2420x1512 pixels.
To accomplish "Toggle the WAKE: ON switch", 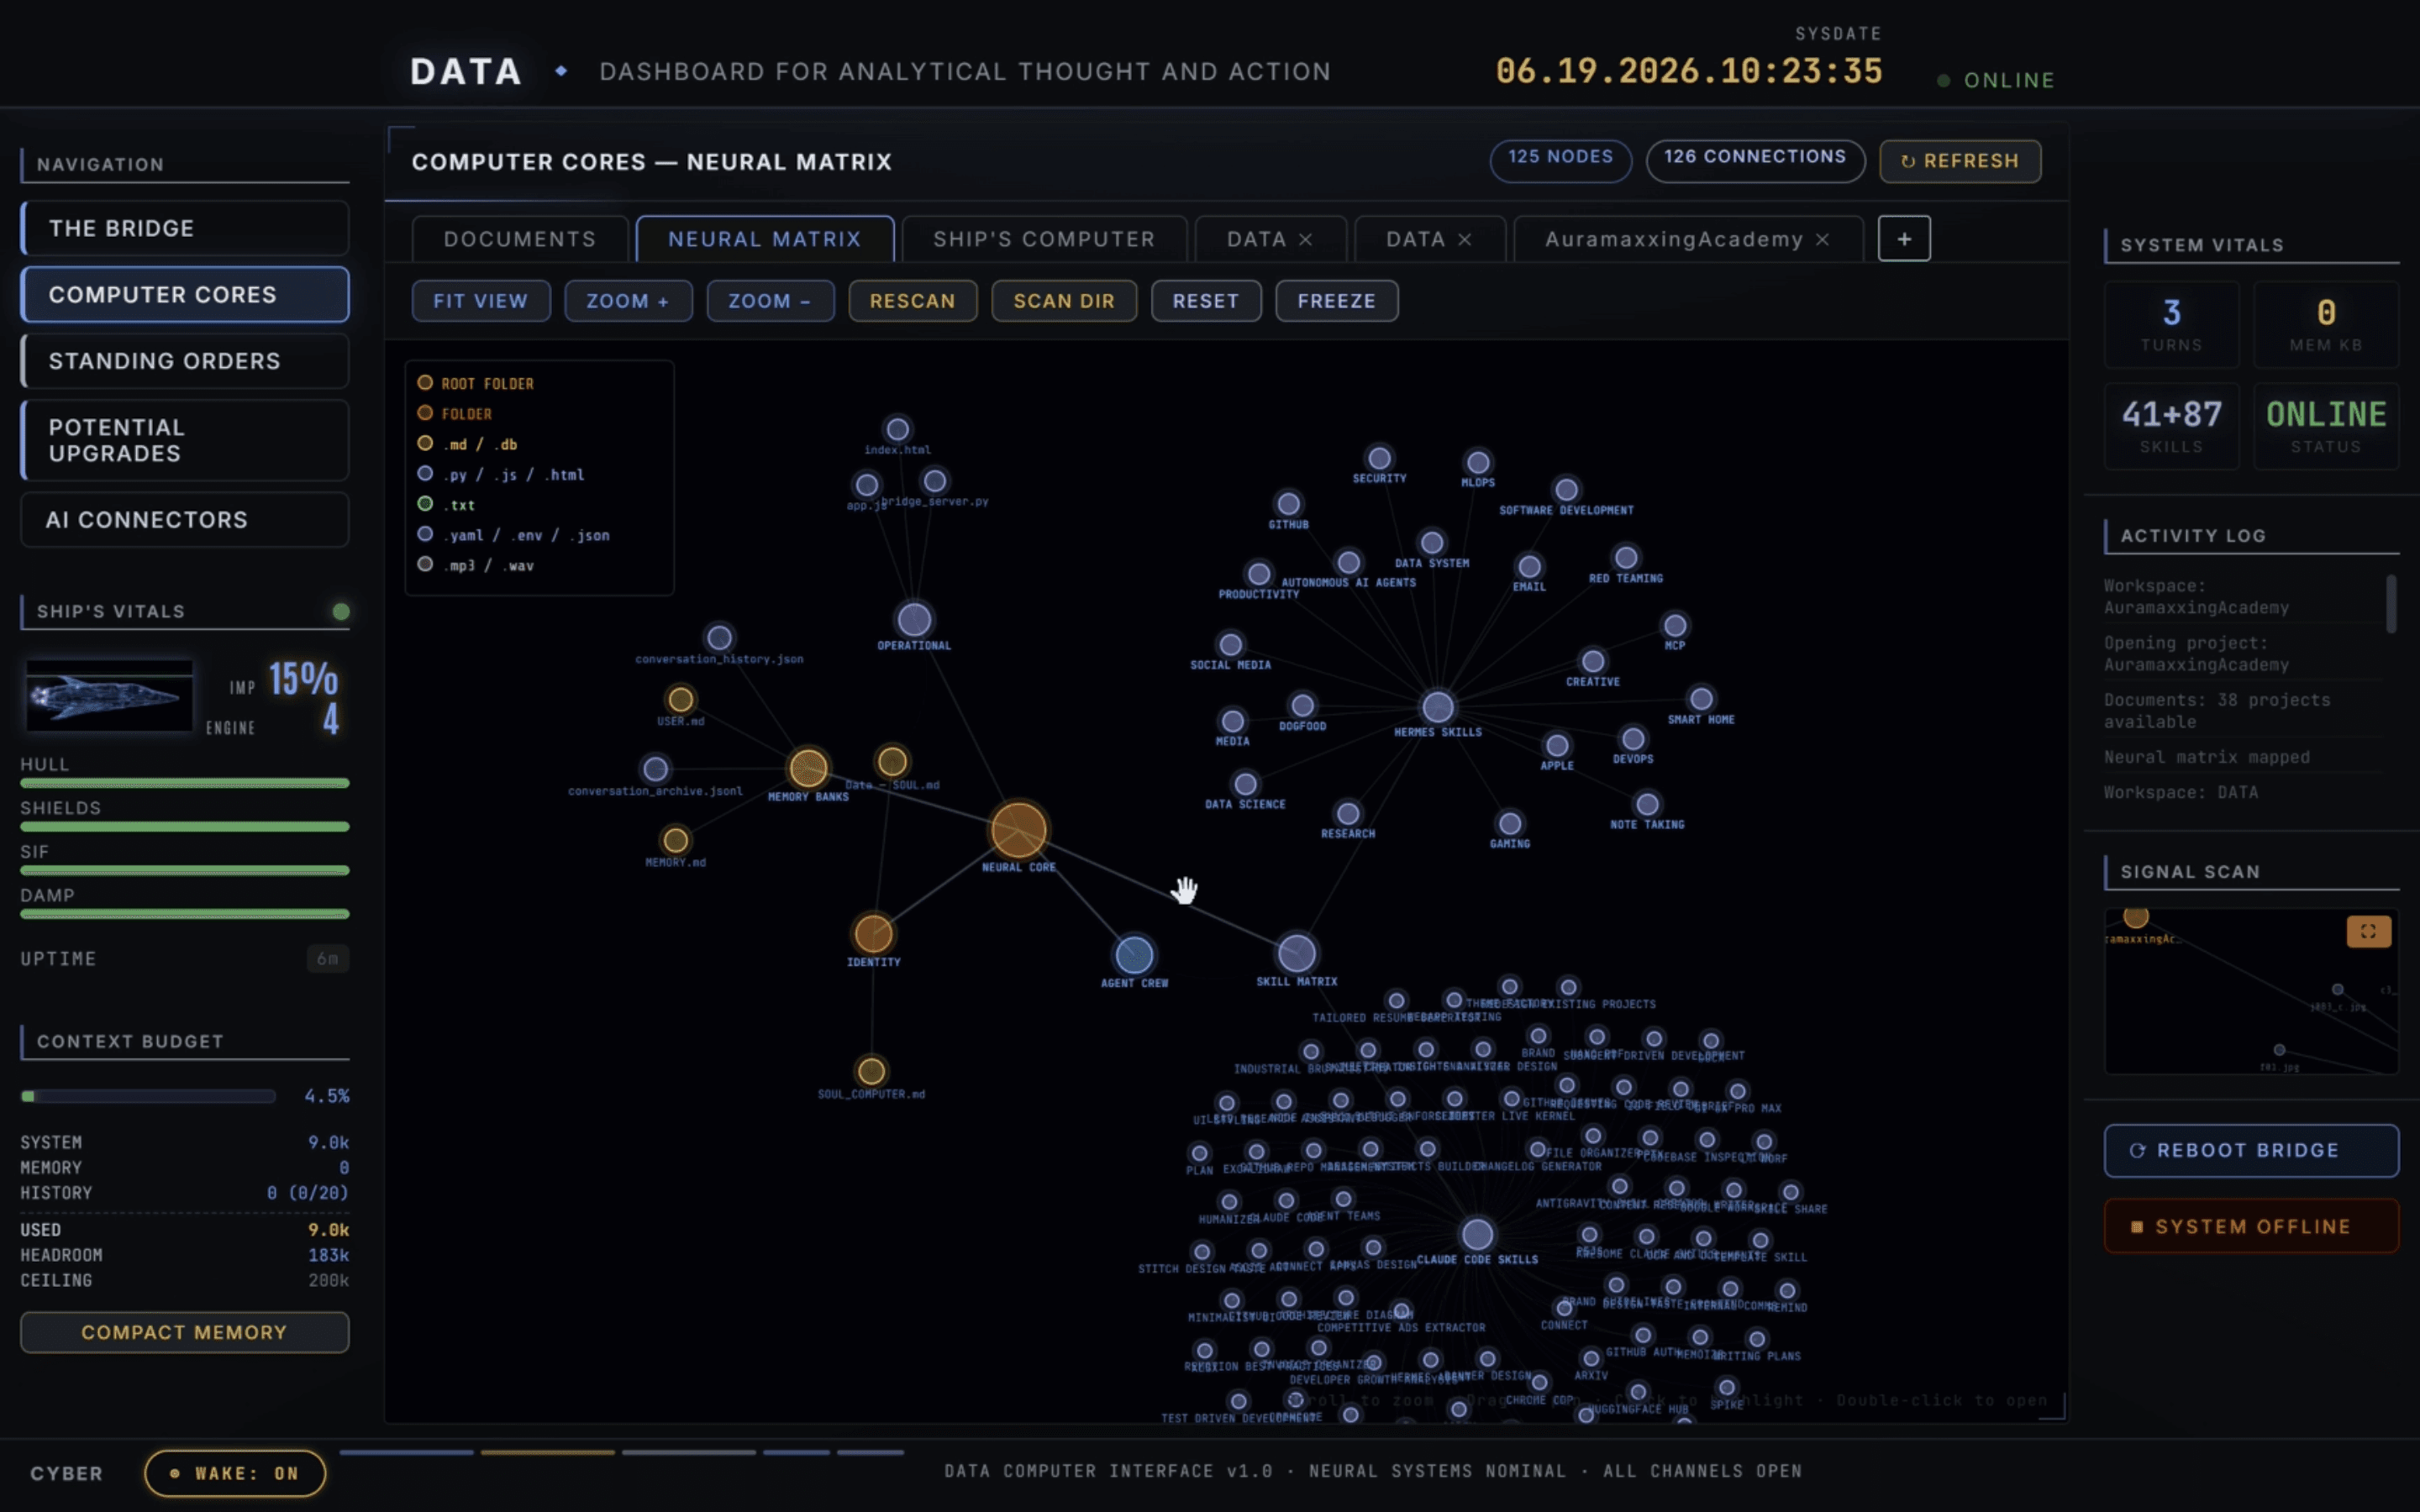I will tap(235, 1473).
